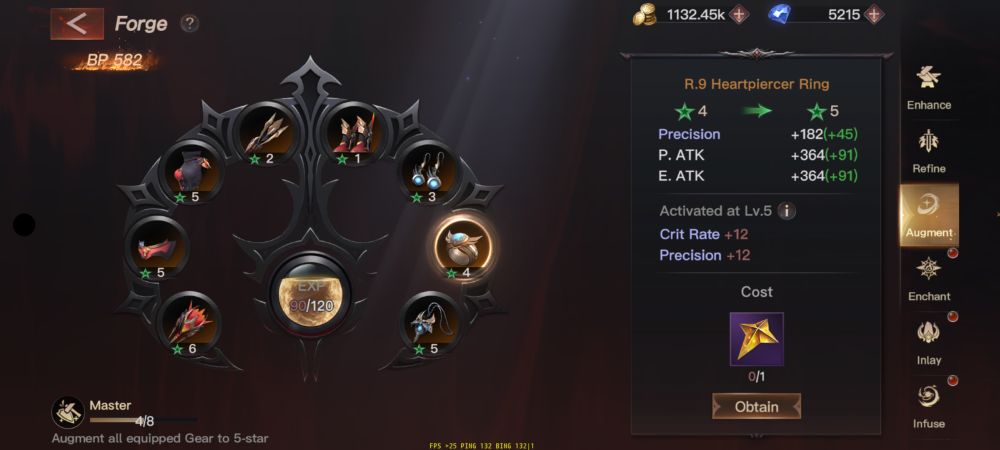Show info for Activated at Lv.5
The height and width of the screenshot is (450, 1000).
(x=787, y=211)
